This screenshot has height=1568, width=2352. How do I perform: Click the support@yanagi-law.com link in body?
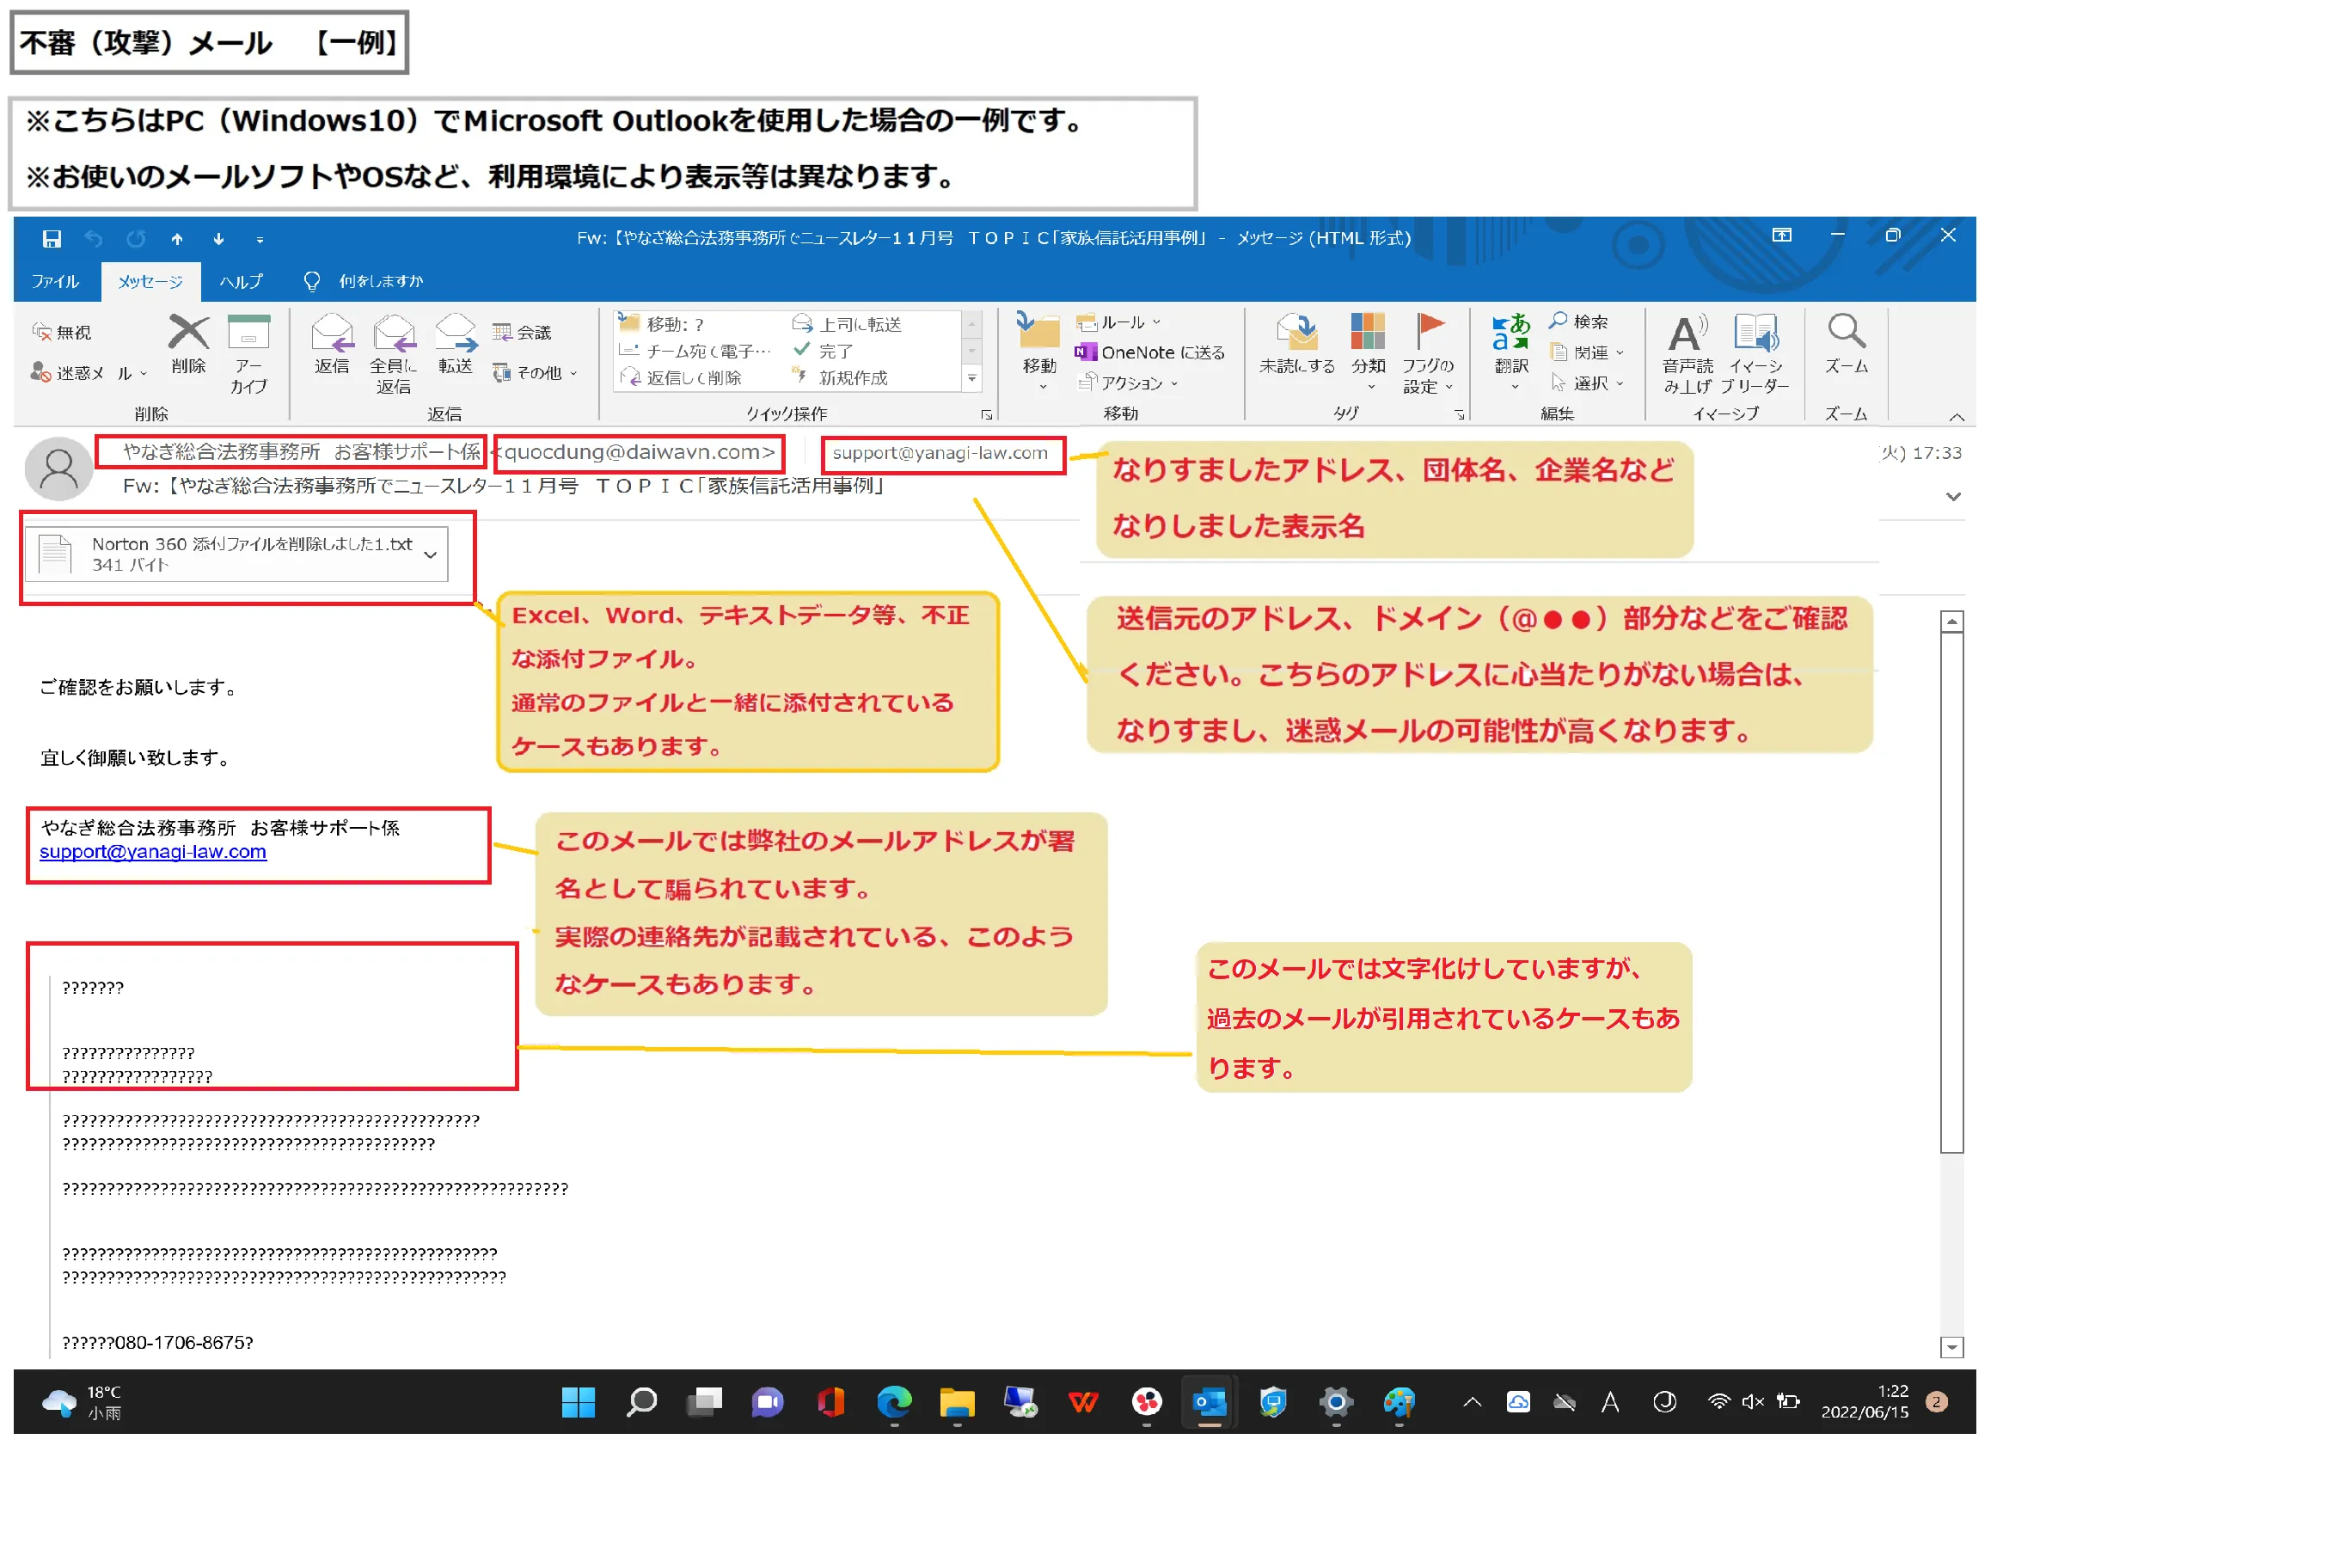153,852
